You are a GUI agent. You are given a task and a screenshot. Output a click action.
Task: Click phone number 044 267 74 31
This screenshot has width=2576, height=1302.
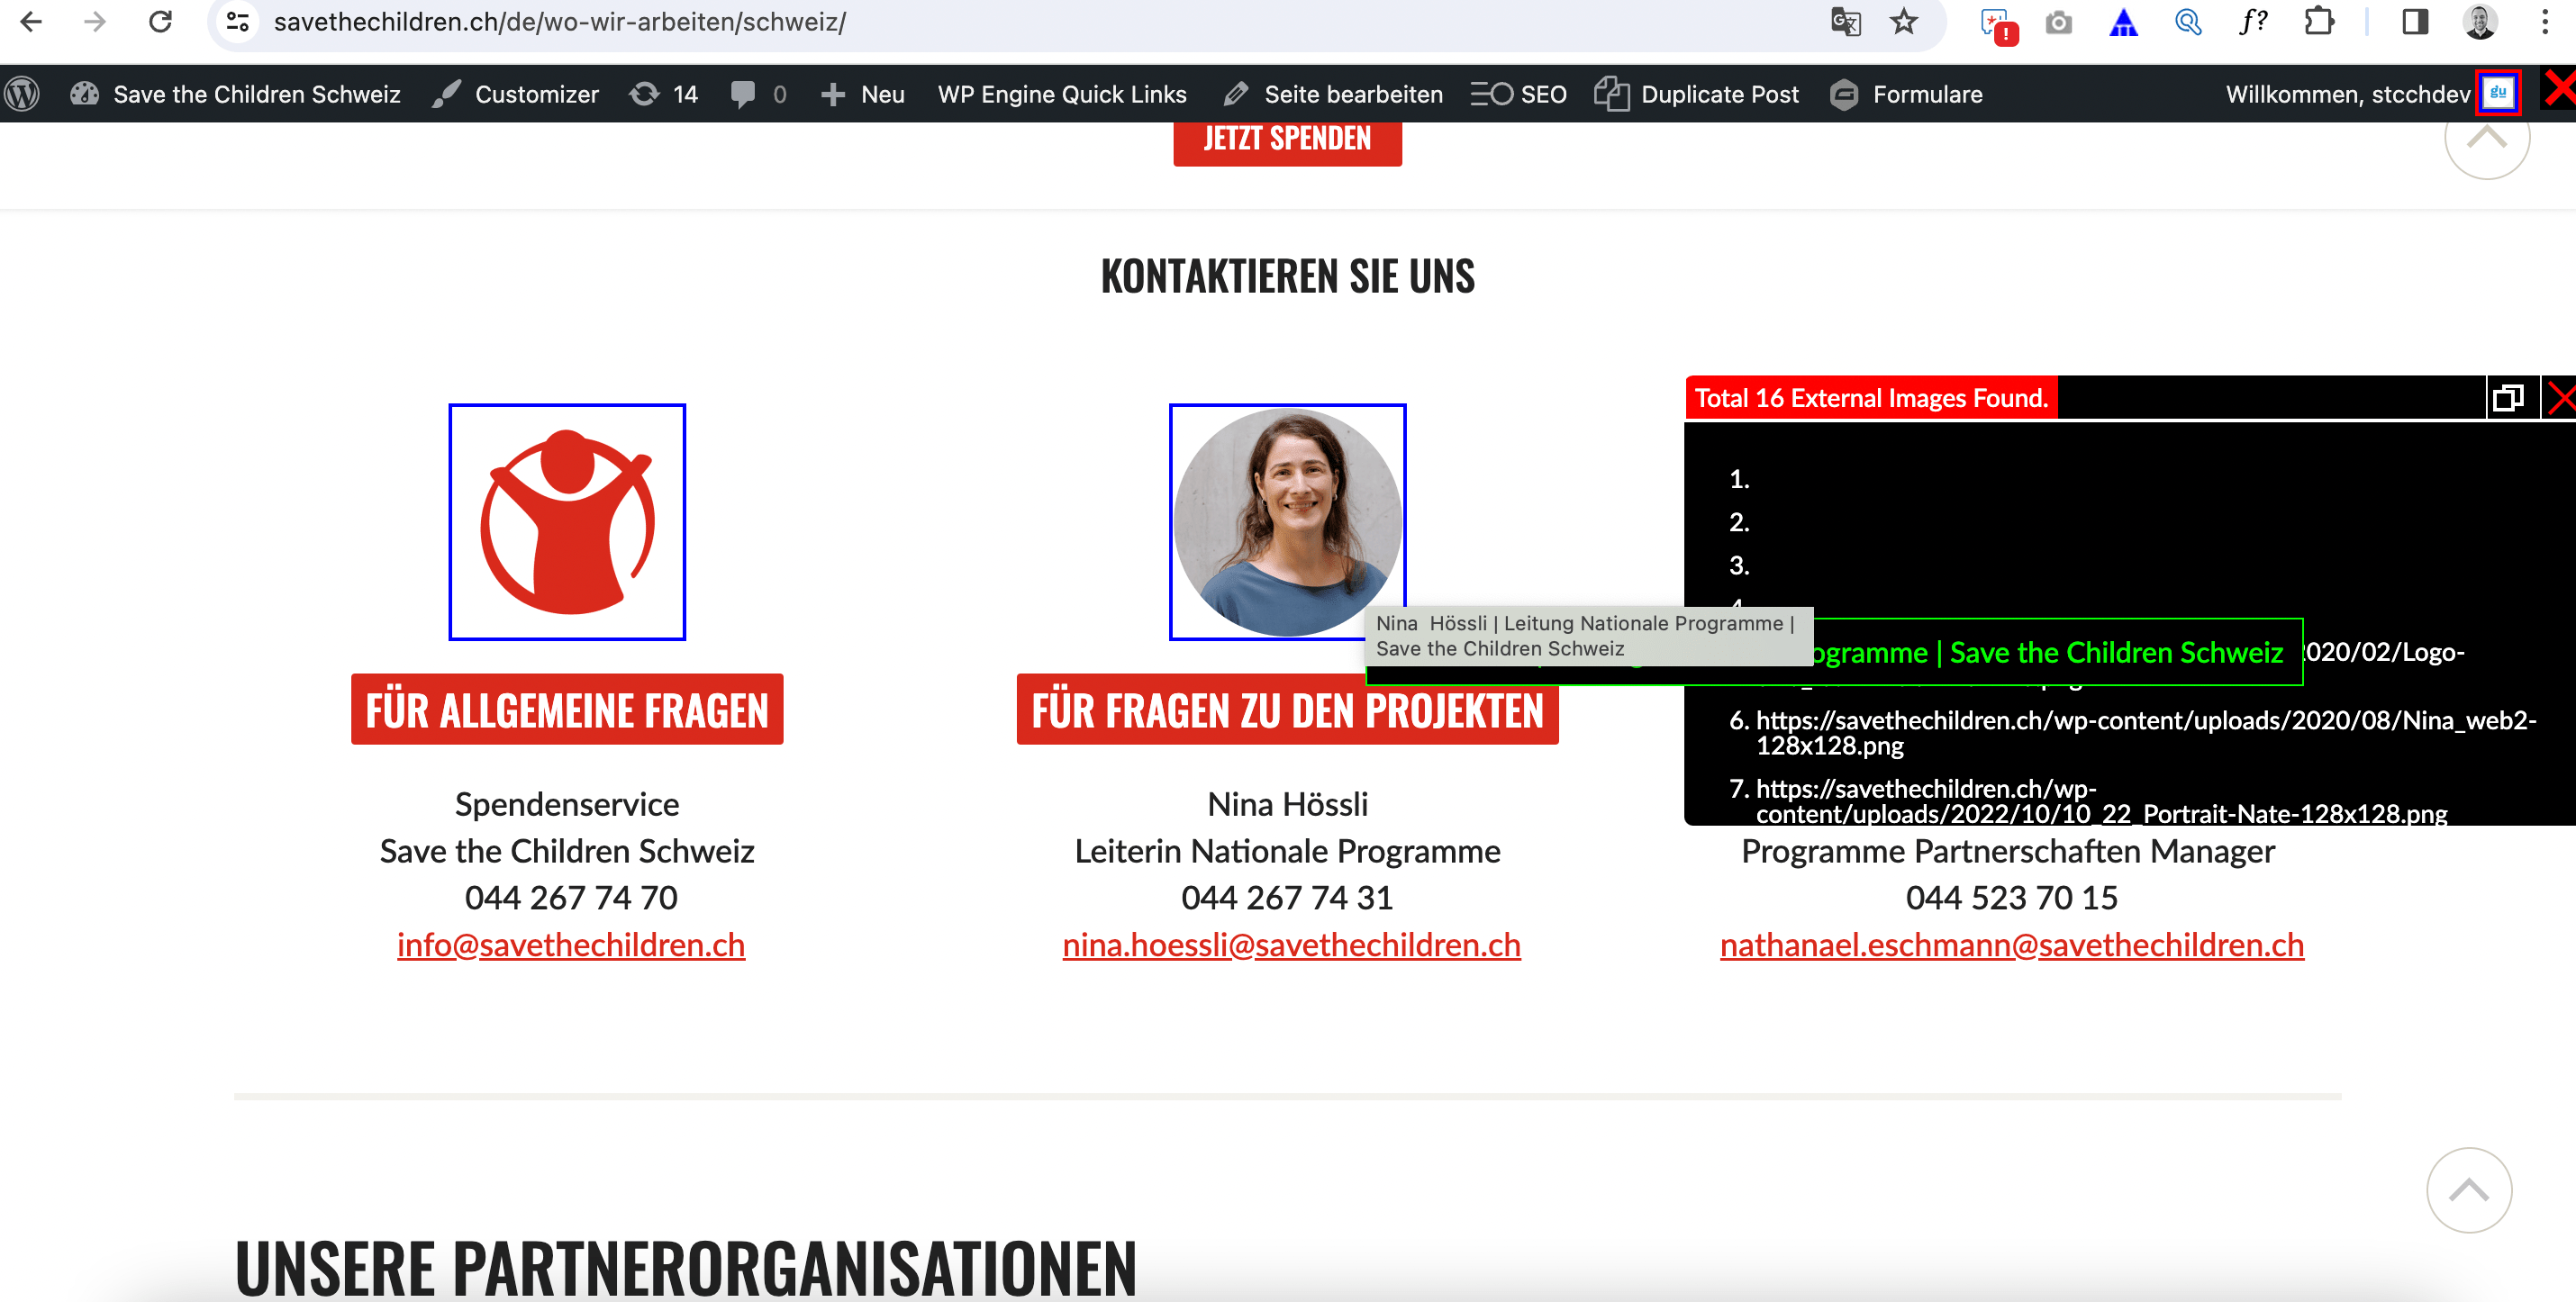click(1287, 897)
